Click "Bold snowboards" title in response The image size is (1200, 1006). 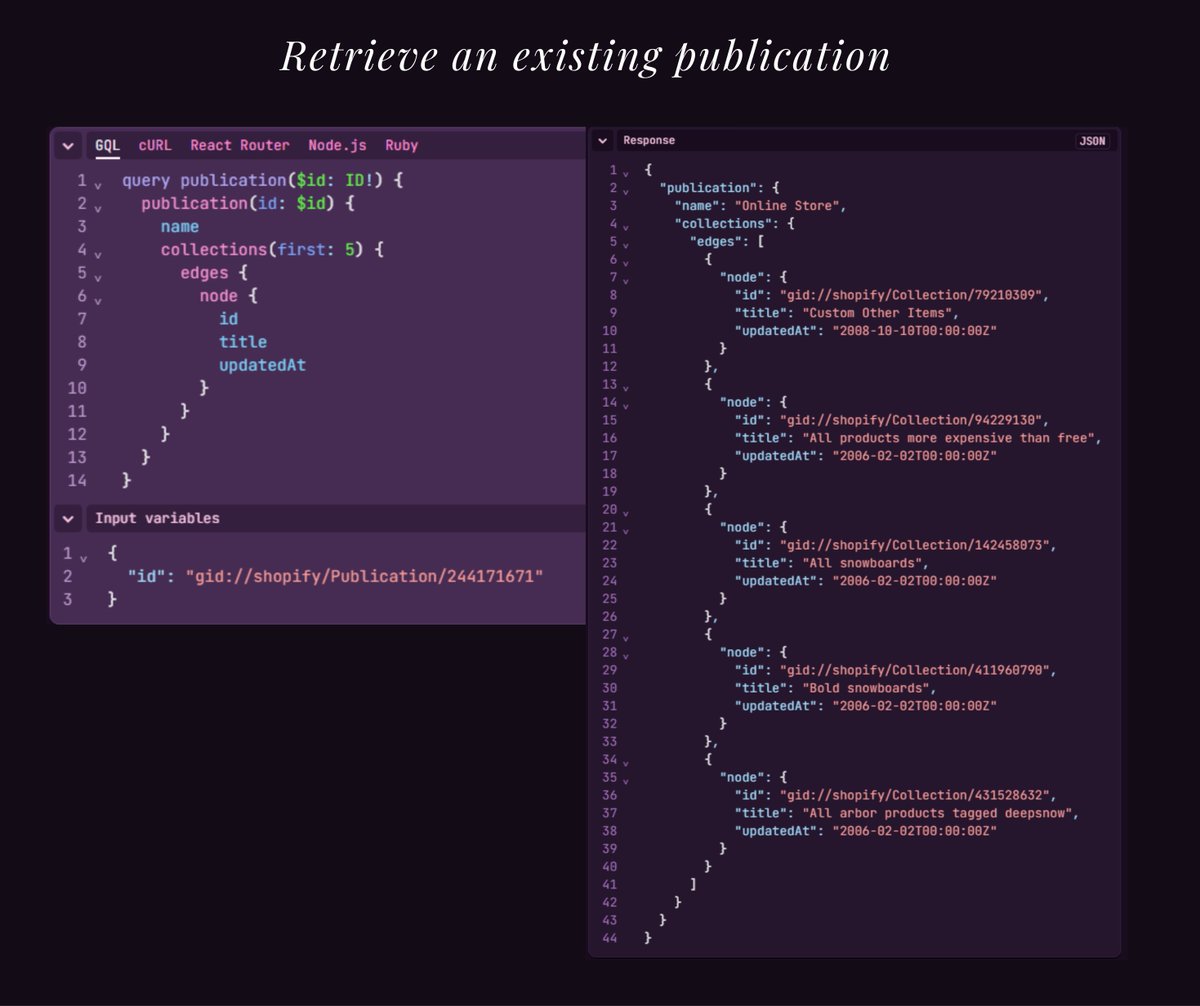(x=868, y=688)
